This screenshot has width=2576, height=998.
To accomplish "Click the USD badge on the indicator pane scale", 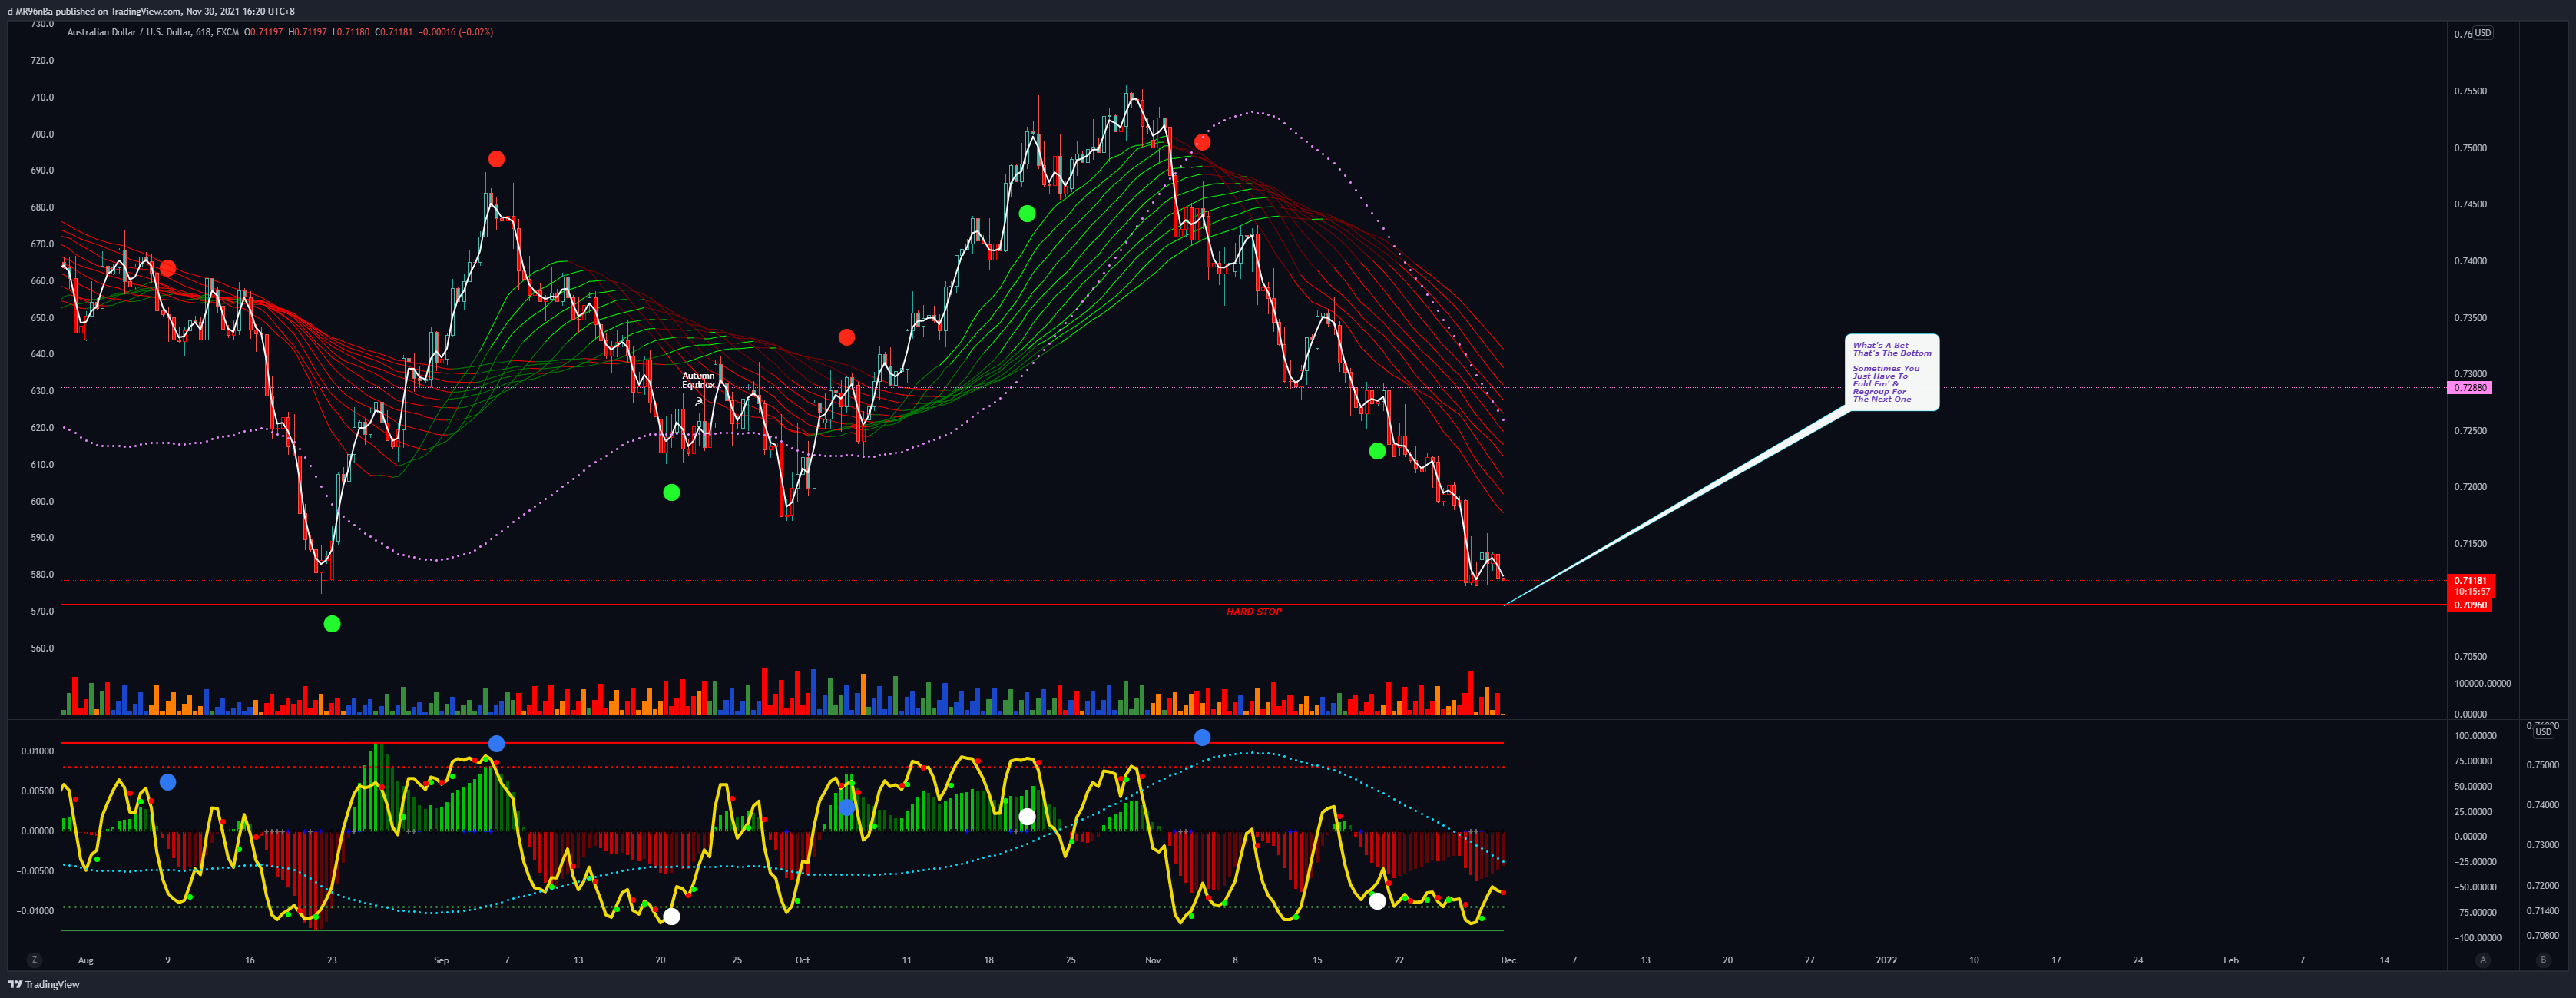I will tap(2543, 732).
